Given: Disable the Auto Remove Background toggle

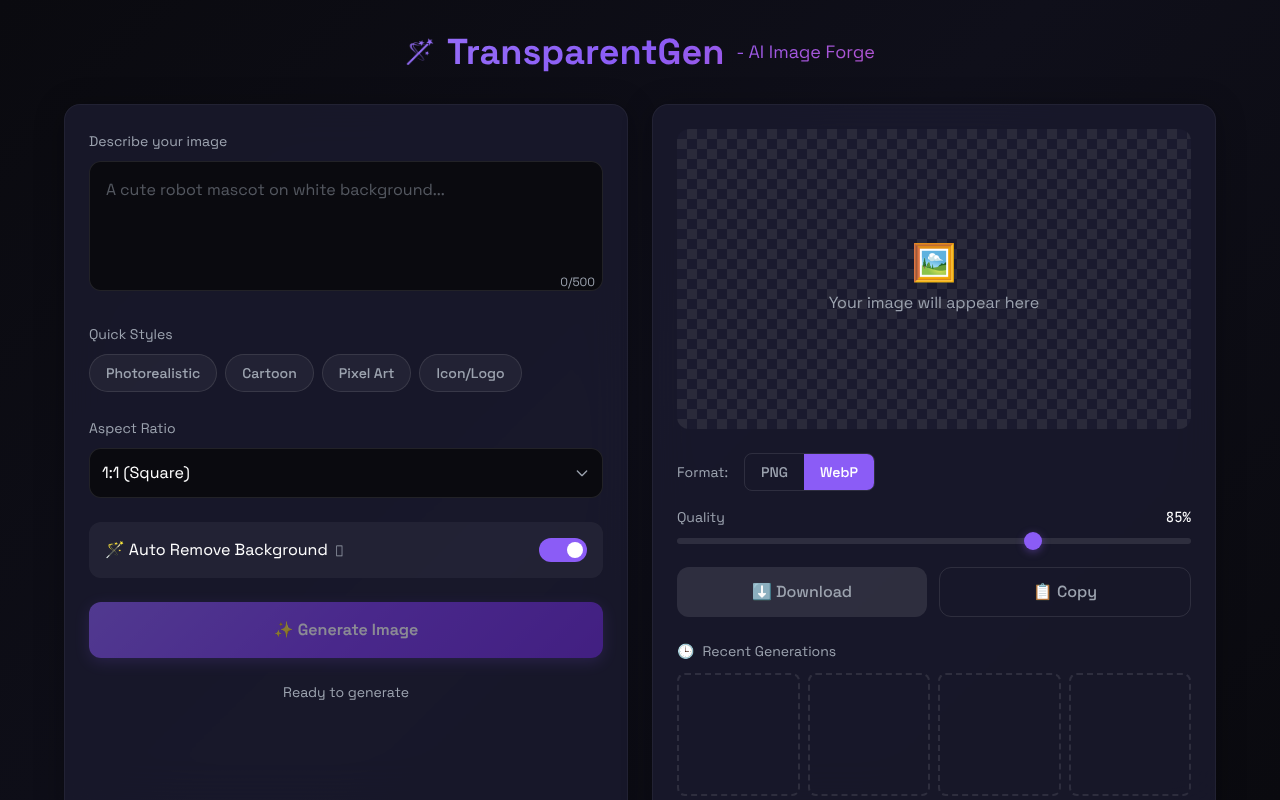Looking at the screenshot, I should point(563,550).
